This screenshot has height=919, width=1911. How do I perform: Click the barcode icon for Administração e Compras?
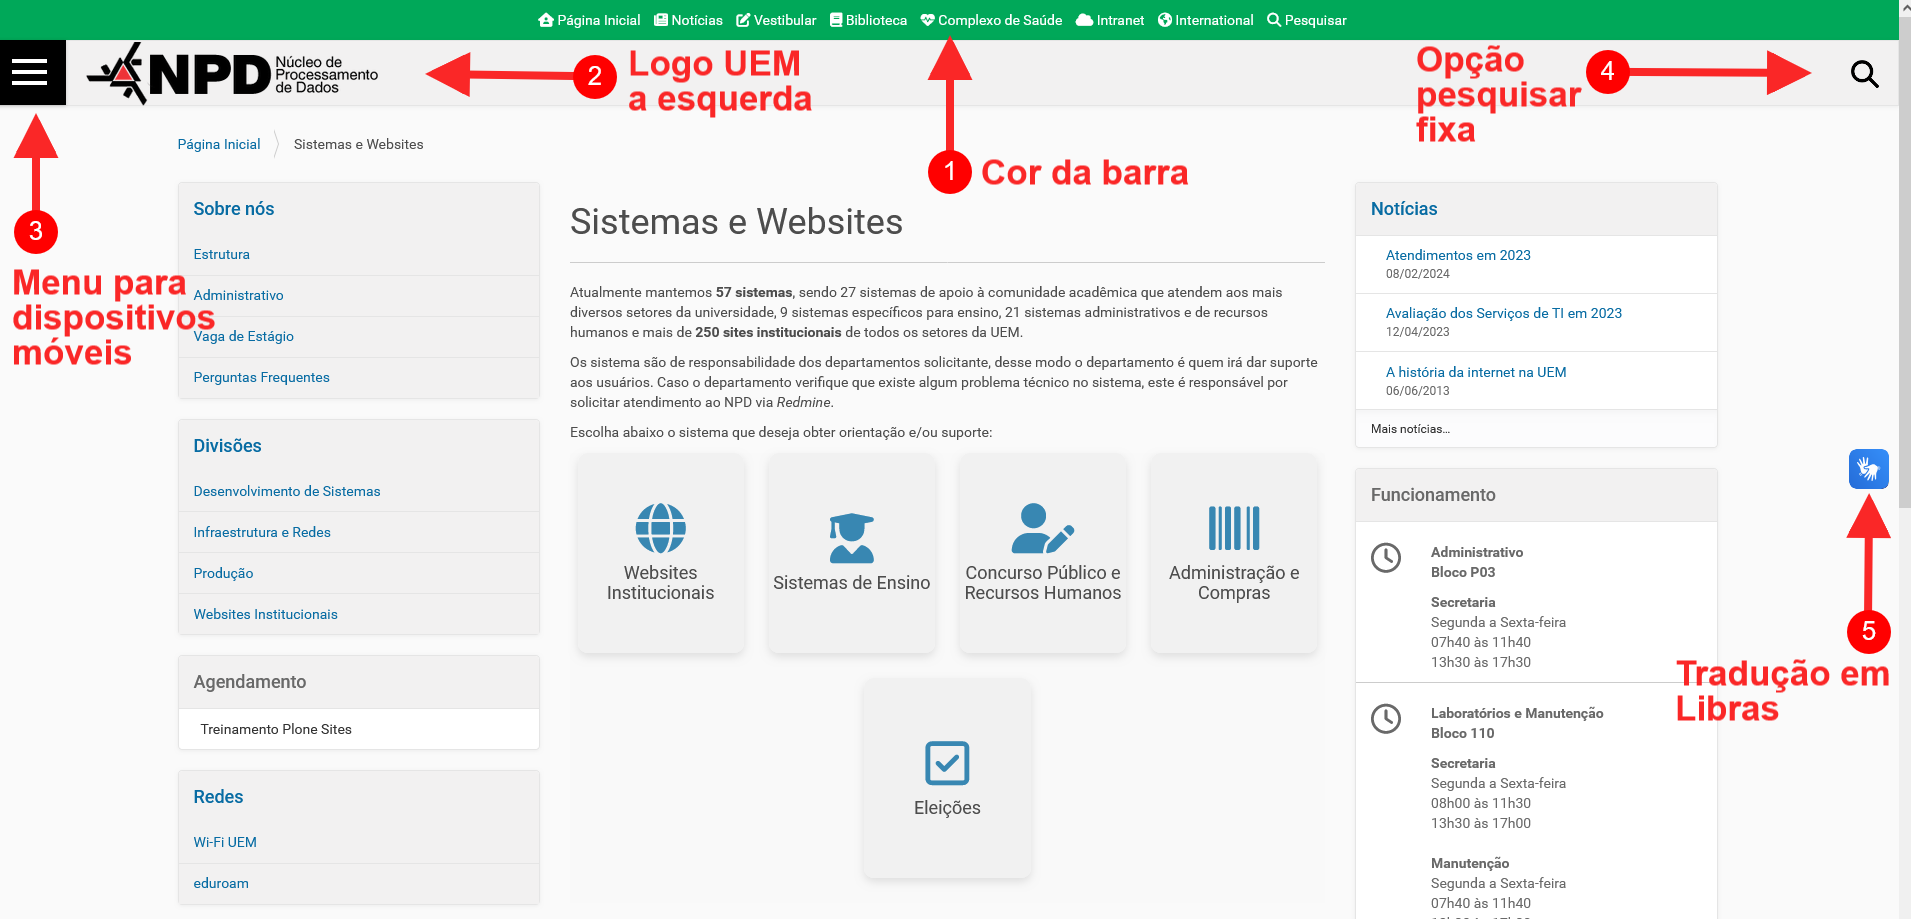pos(1233,528)
